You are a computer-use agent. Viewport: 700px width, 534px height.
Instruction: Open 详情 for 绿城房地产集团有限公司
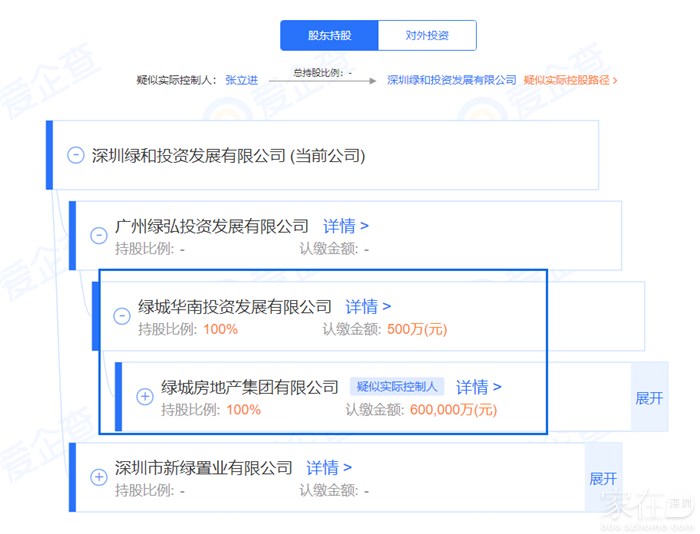click(x=479, y=387)
